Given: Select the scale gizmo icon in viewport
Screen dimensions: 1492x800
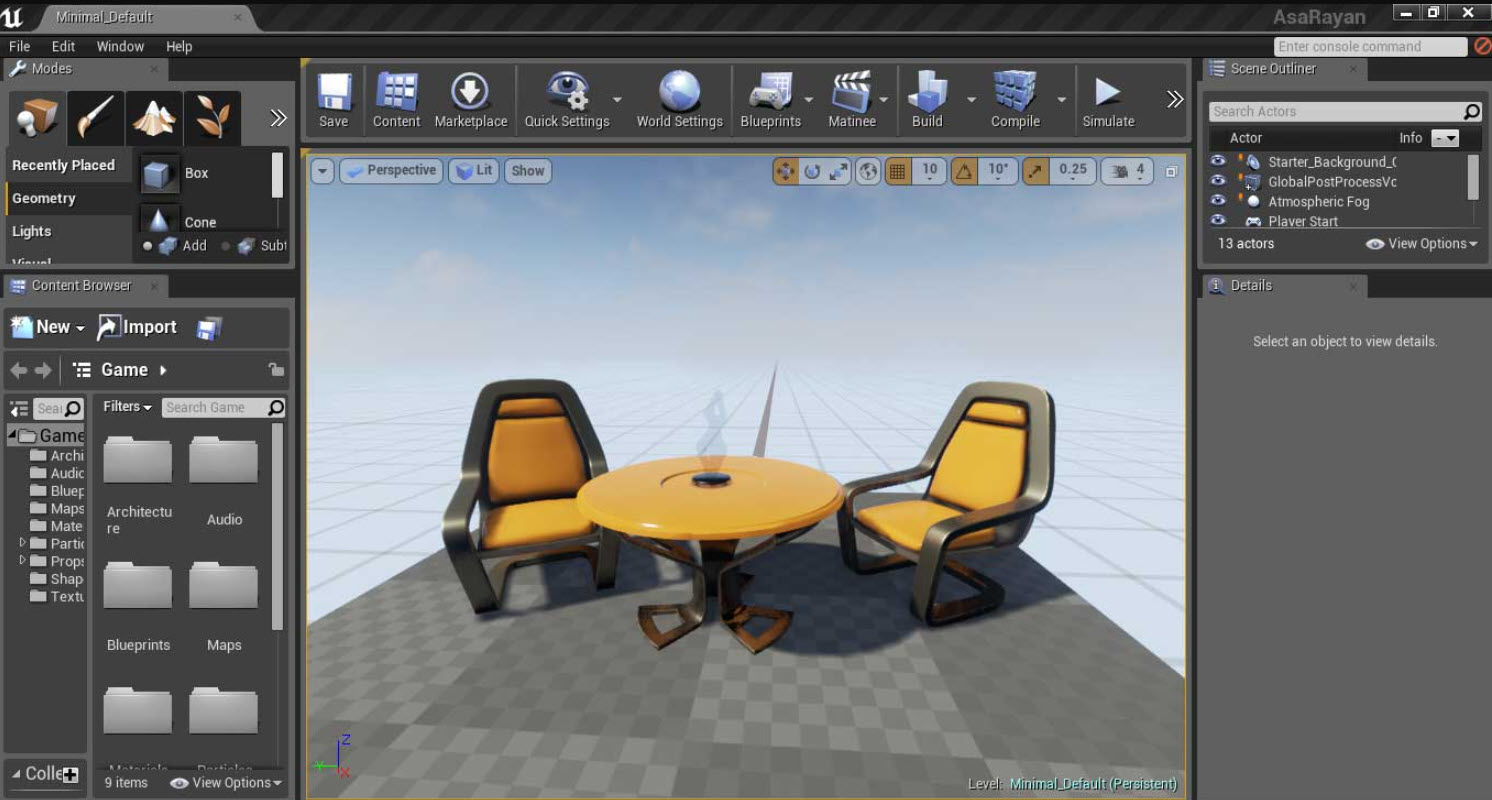Looking at the screenshot, I should click(x=838, y=171).
